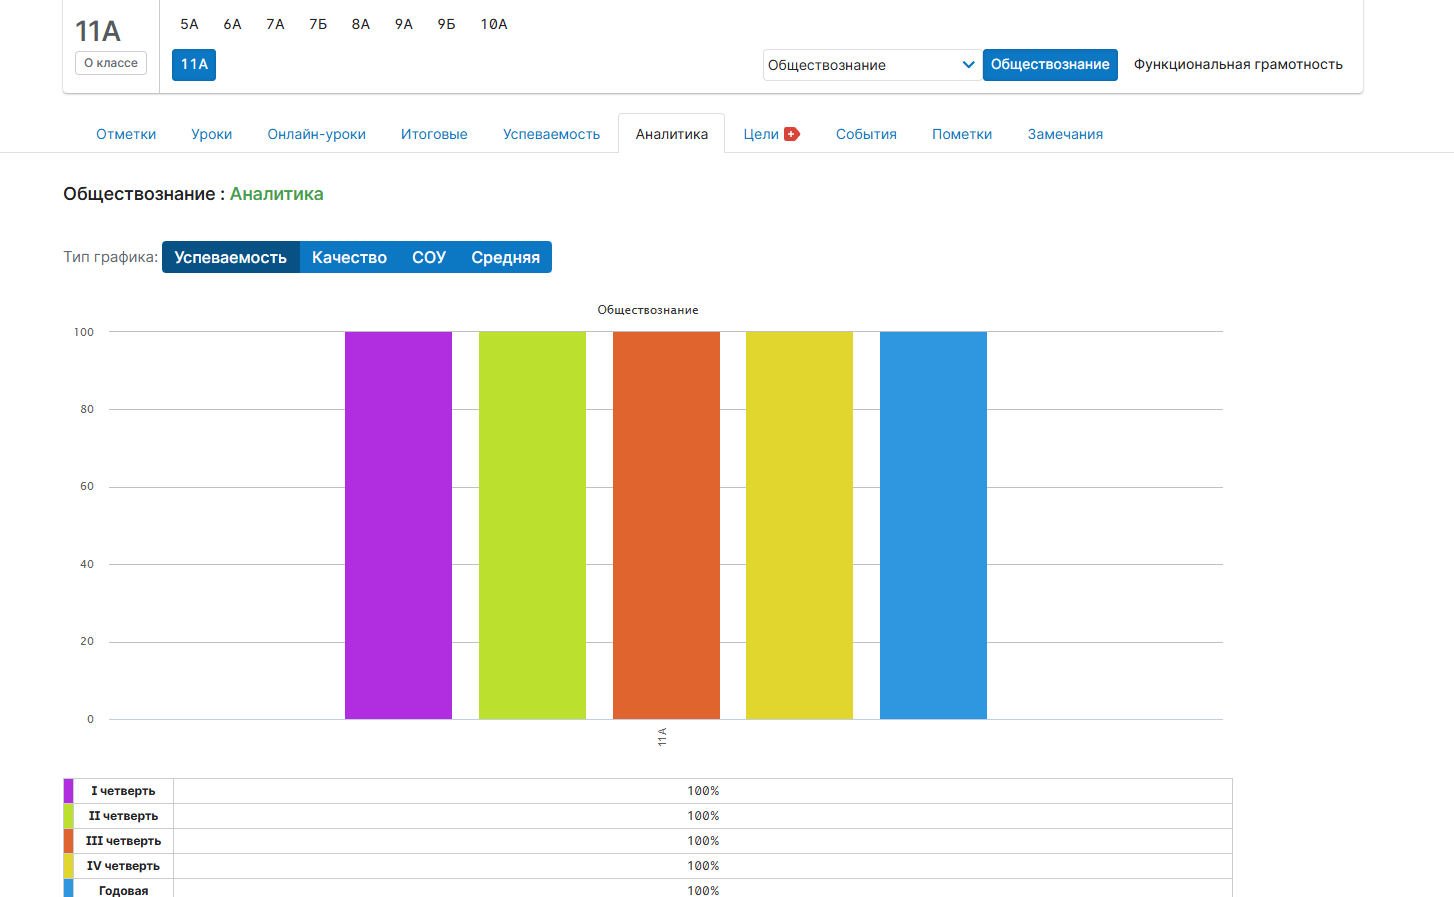Click the II четверть row label

point(123,816)
